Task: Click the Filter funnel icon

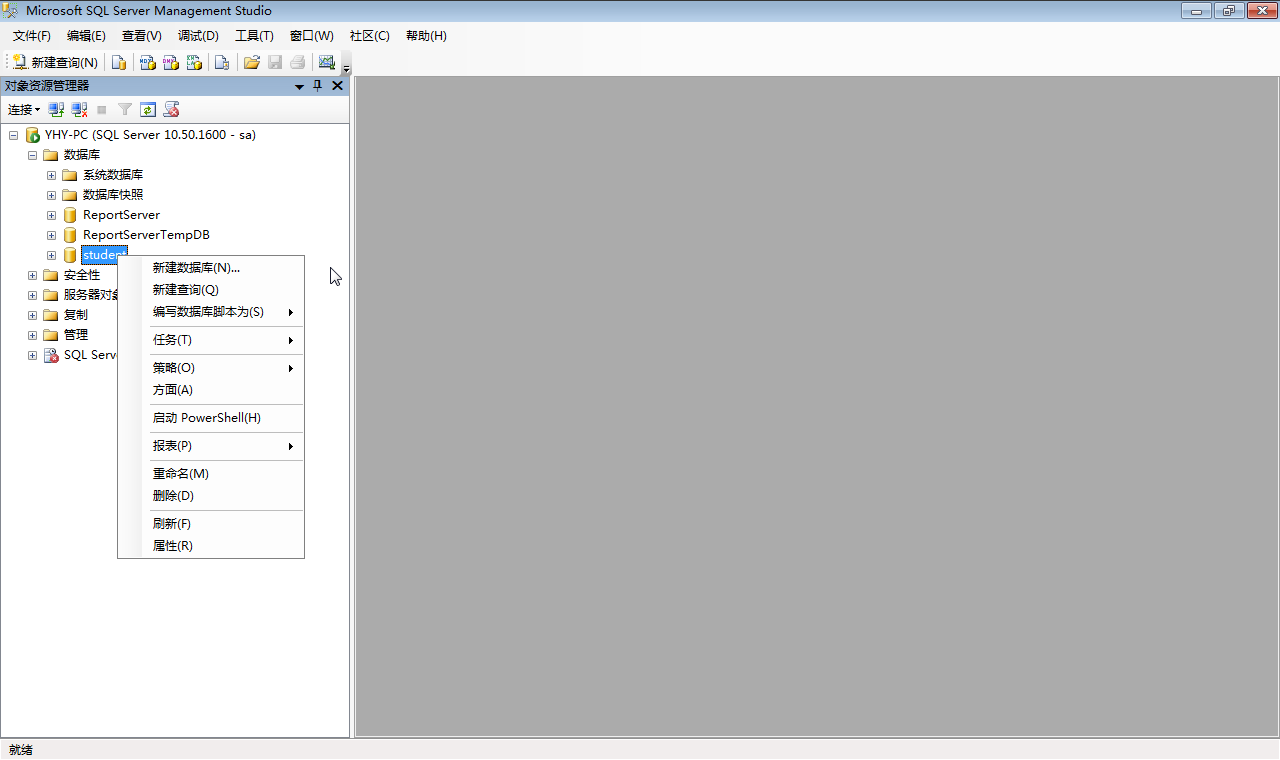Action: tap(125, 109)
